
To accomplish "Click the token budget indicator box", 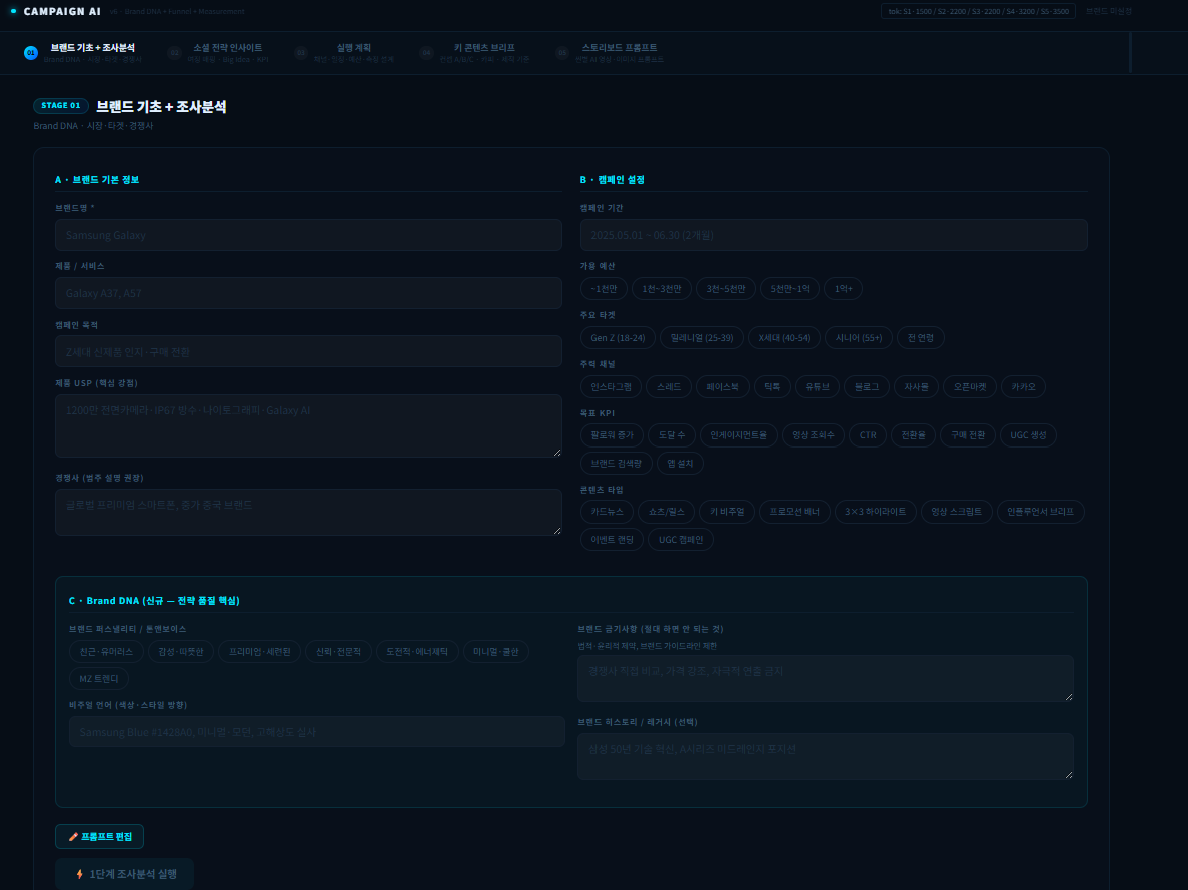I will click(x=978, y=11).
